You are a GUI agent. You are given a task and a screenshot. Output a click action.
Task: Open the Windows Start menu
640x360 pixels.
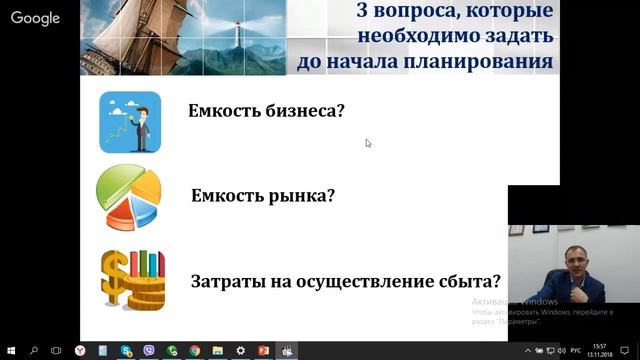[11, 351]
